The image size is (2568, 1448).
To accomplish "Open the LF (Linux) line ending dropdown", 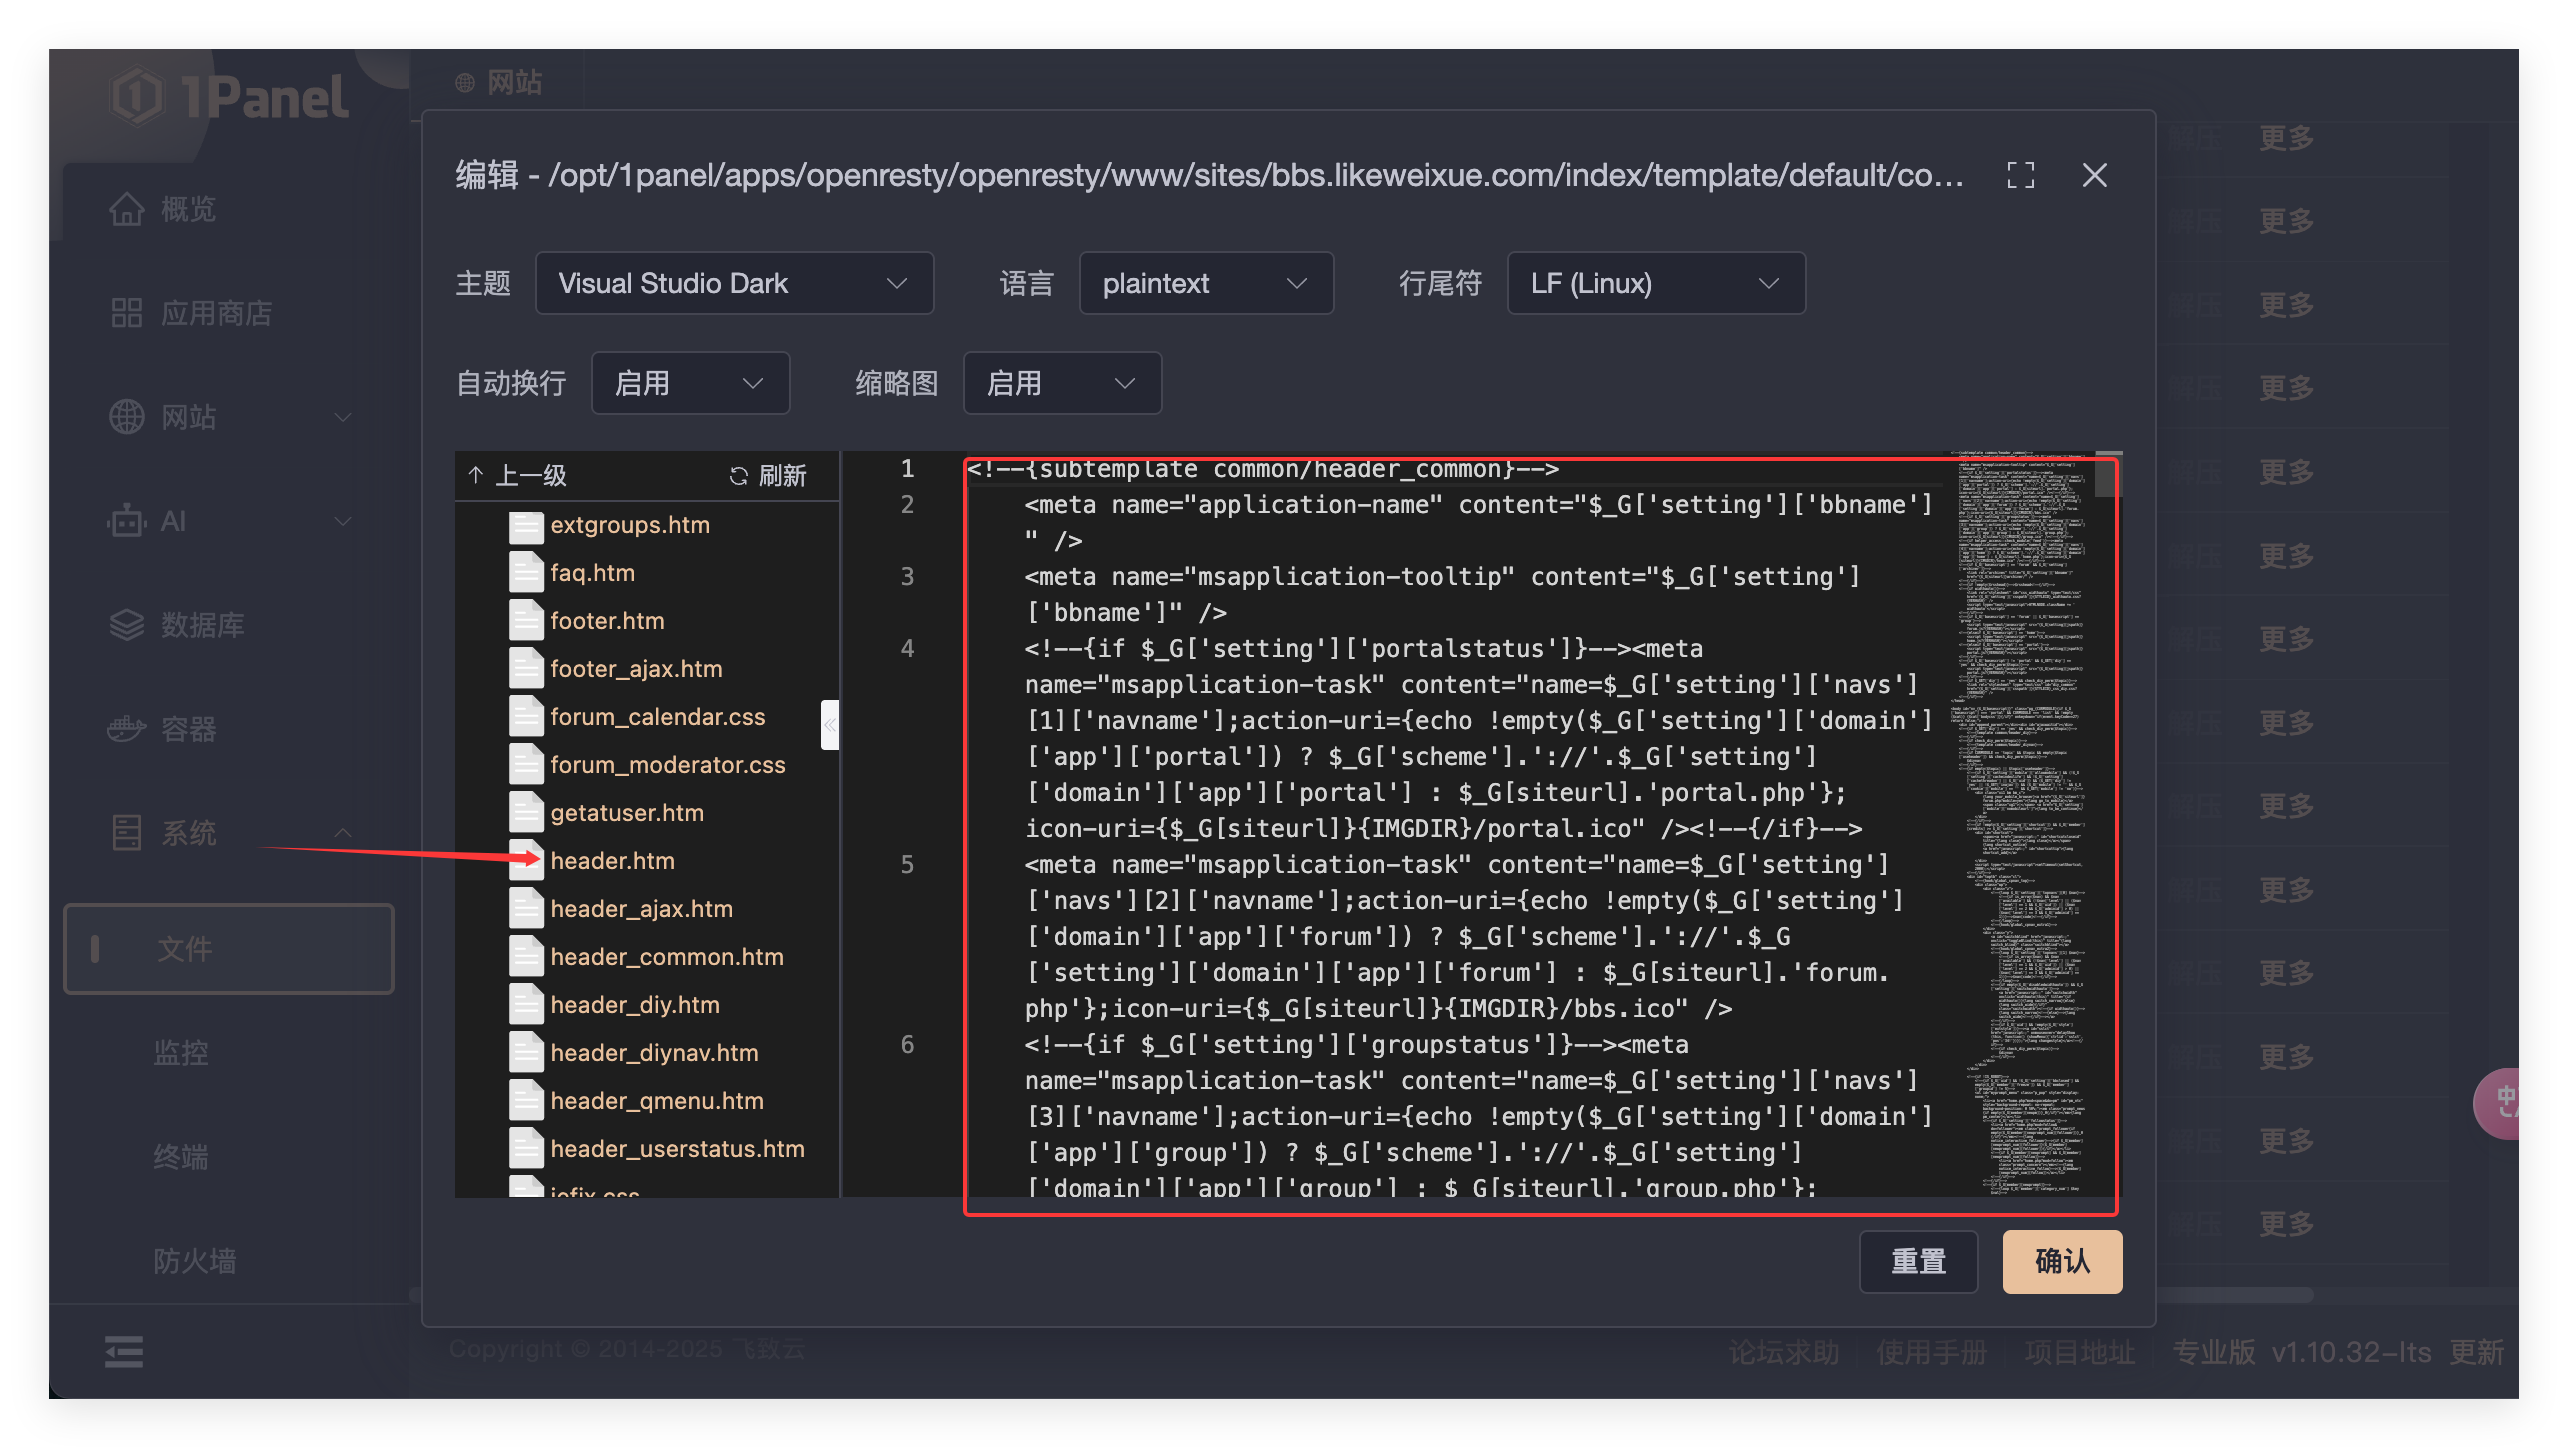I will [x=1655, y=283].
